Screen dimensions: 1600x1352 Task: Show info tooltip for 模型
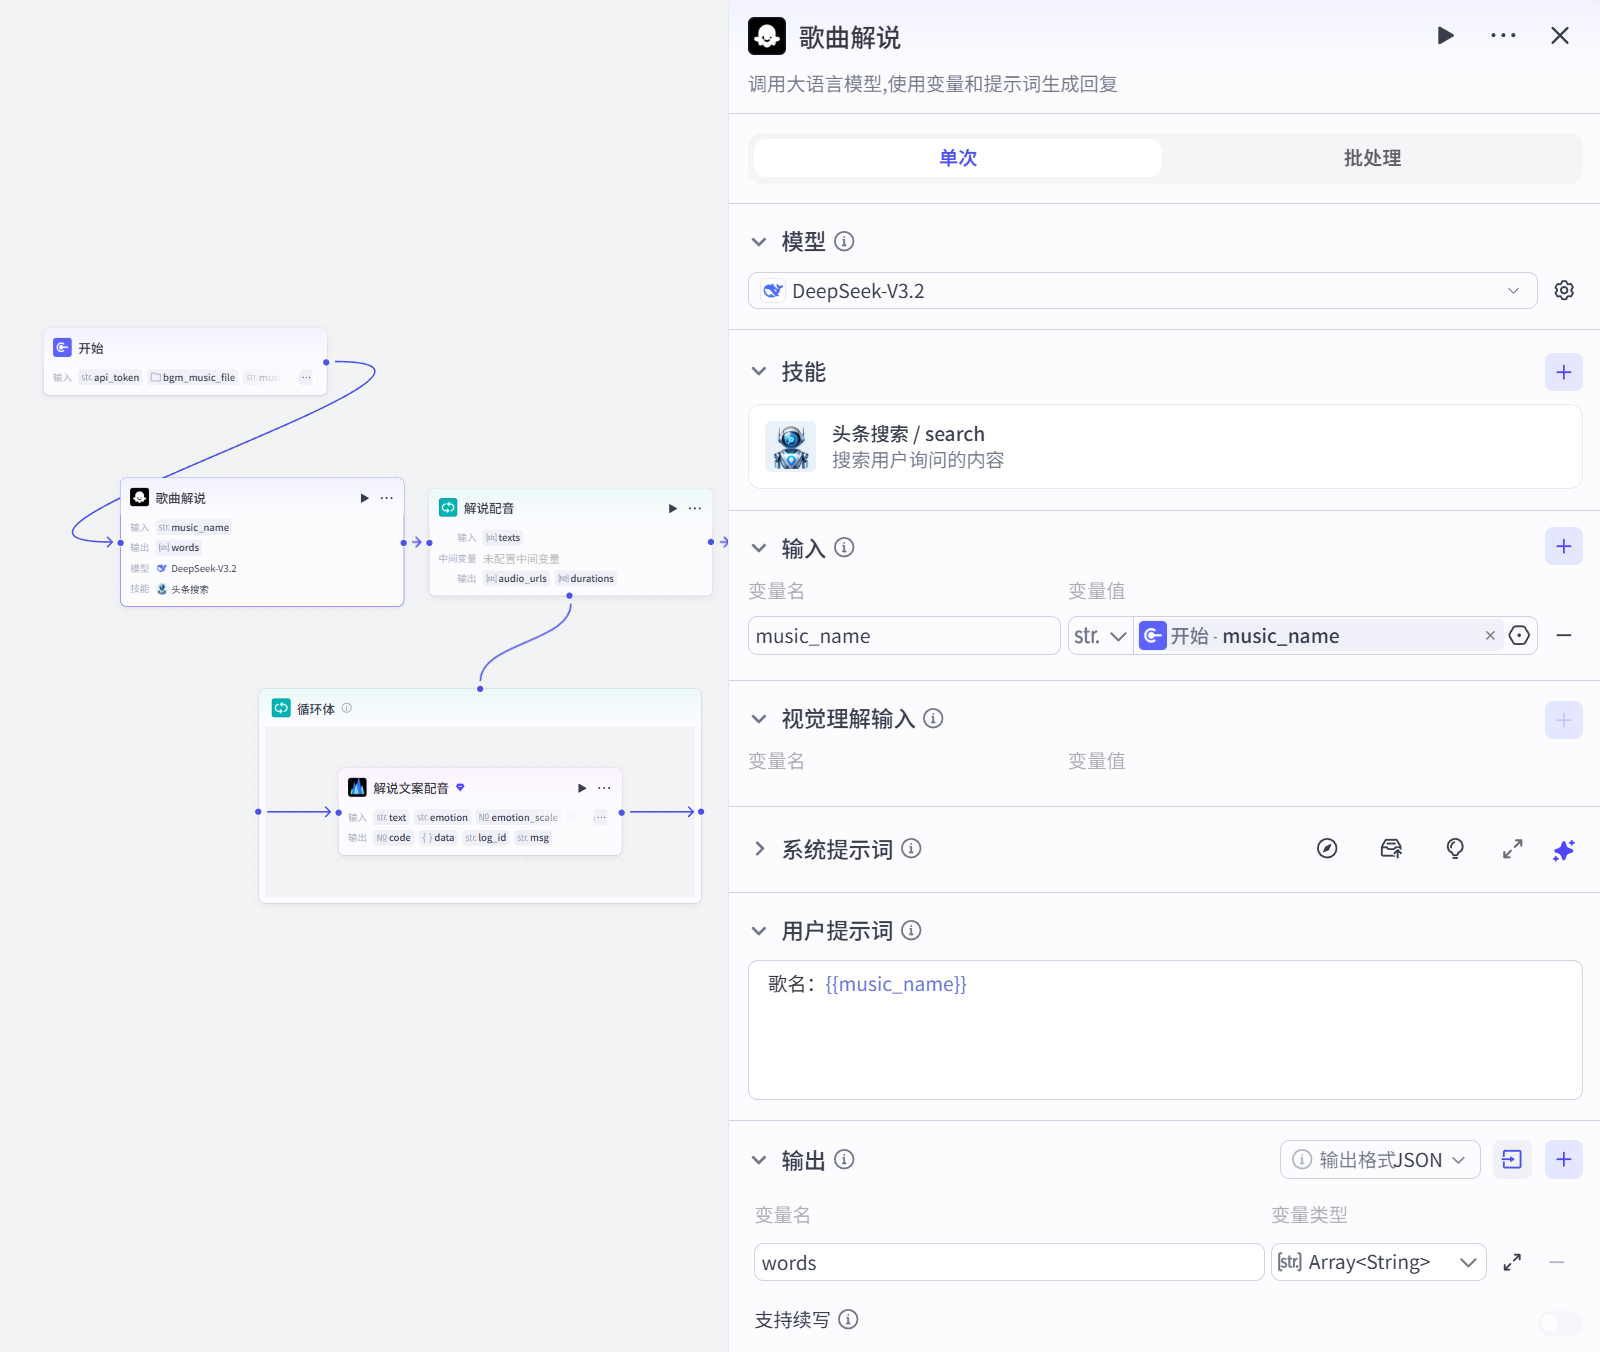coord(844,241)
